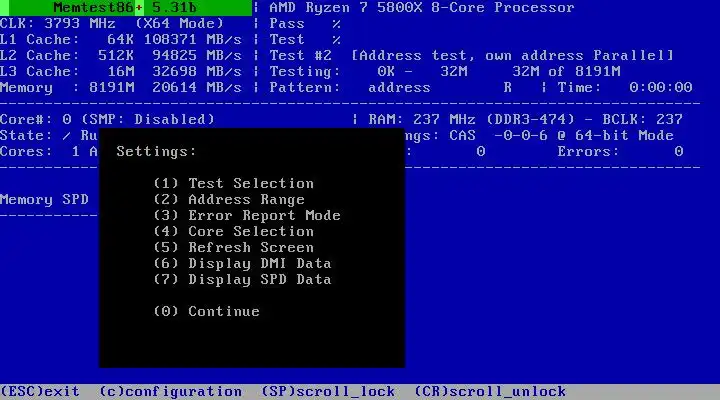Click the Time: 0:00:00 counter

[x=624, y=87]
